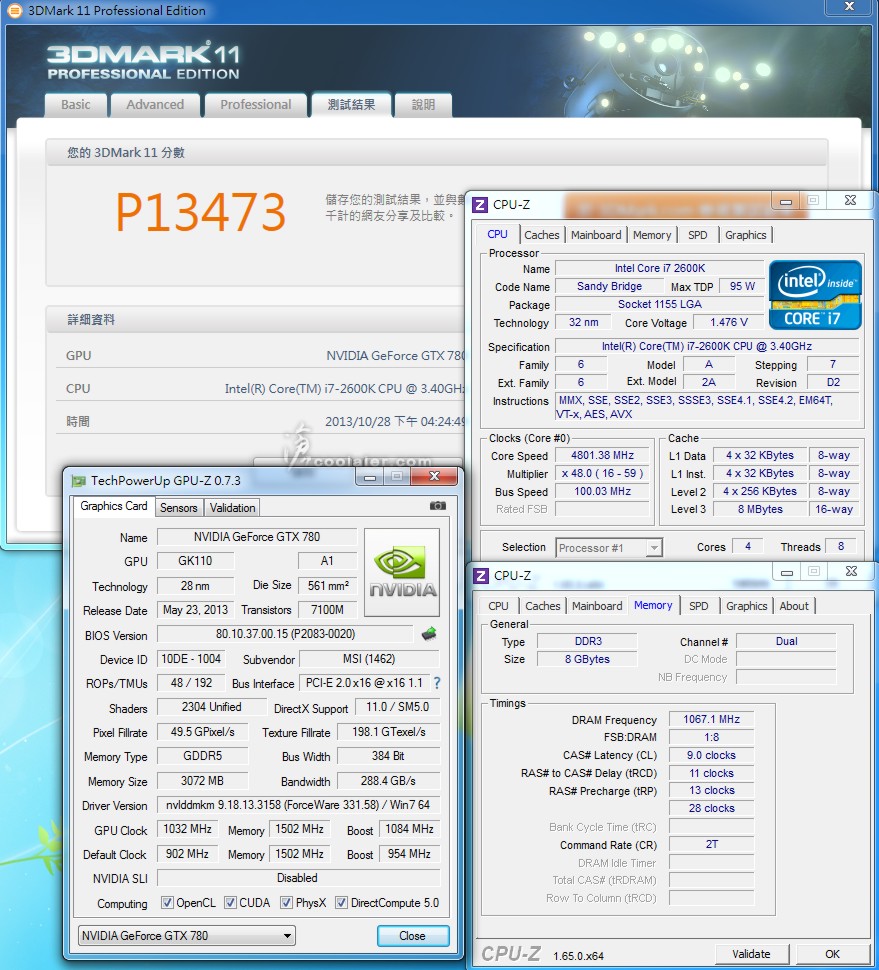The height and width of the screenshot is (970, 879).
Task: Click the BIOS Version field 80.10.37.00.15
Action: (285, 634)
